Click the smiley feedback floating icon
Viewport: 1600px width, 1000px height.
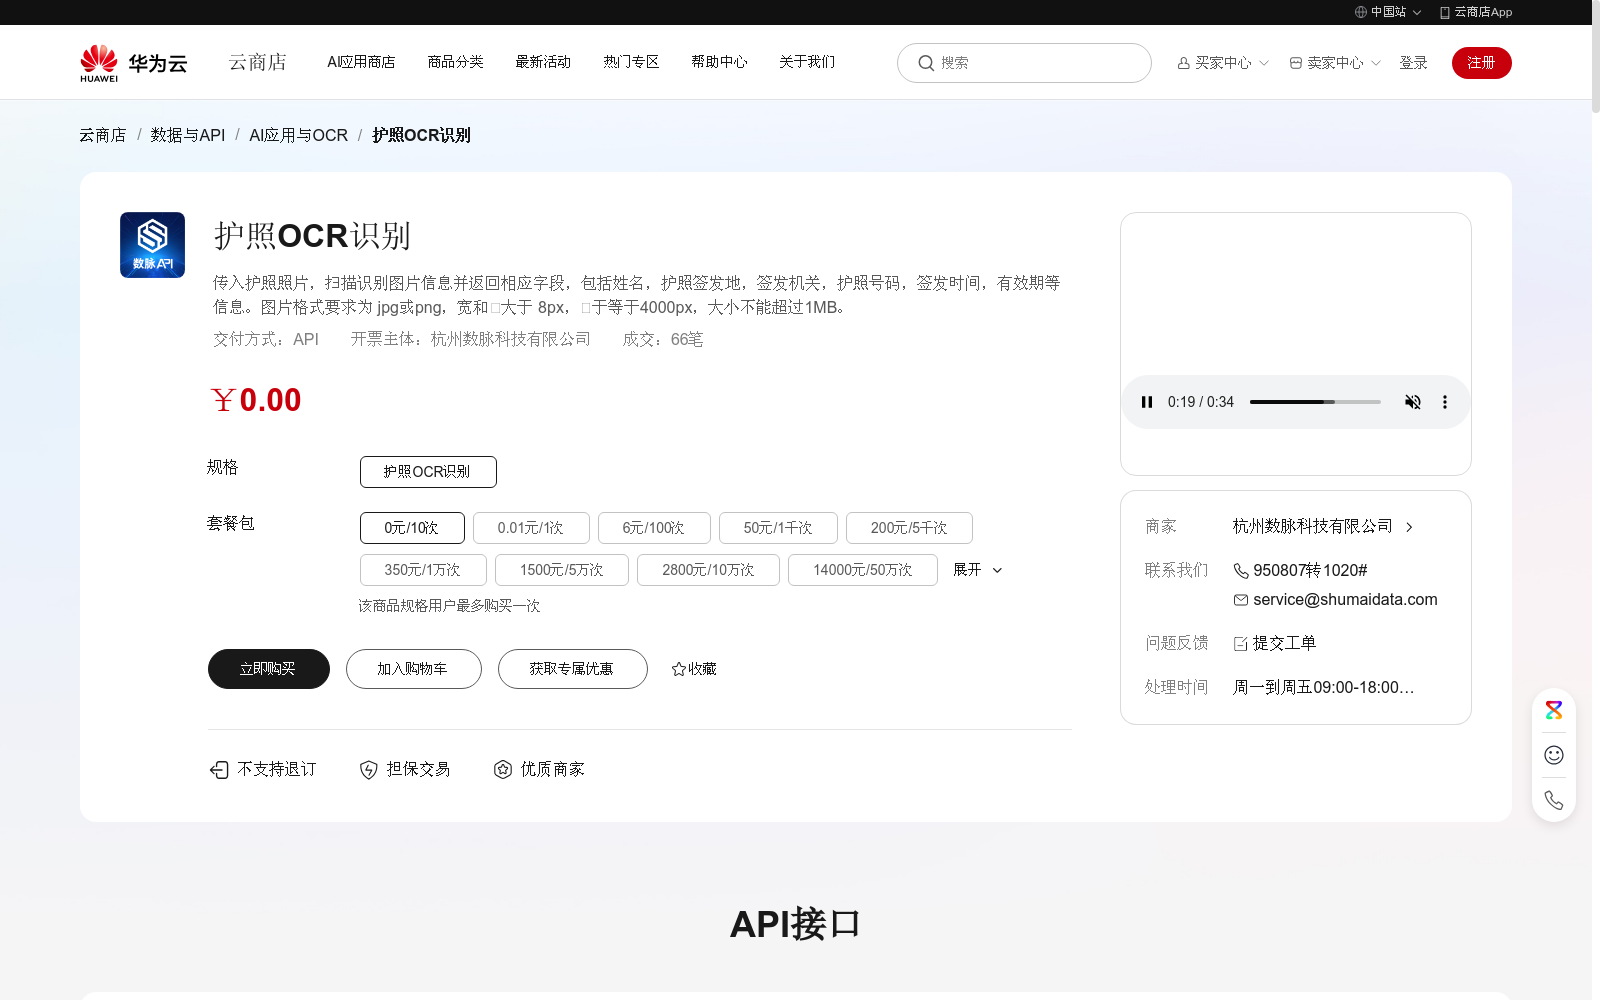(x=1554, y=755)
